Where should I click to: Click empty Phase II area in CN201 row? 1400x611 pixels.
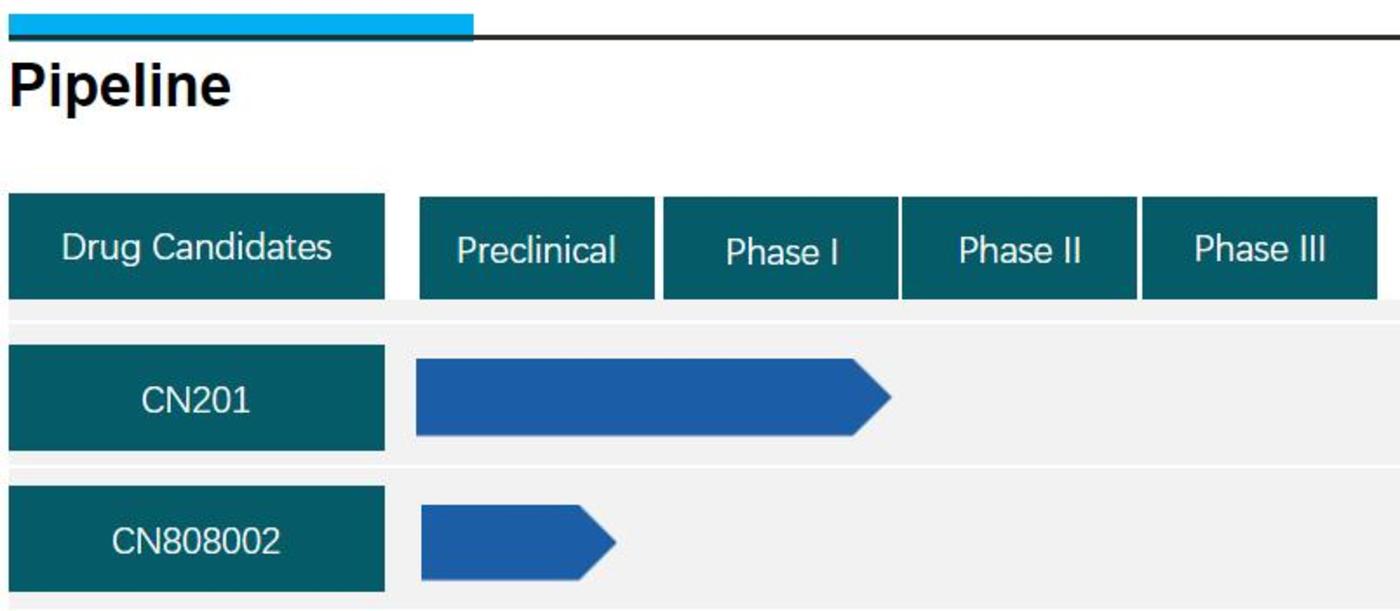tap(1019, 398)
